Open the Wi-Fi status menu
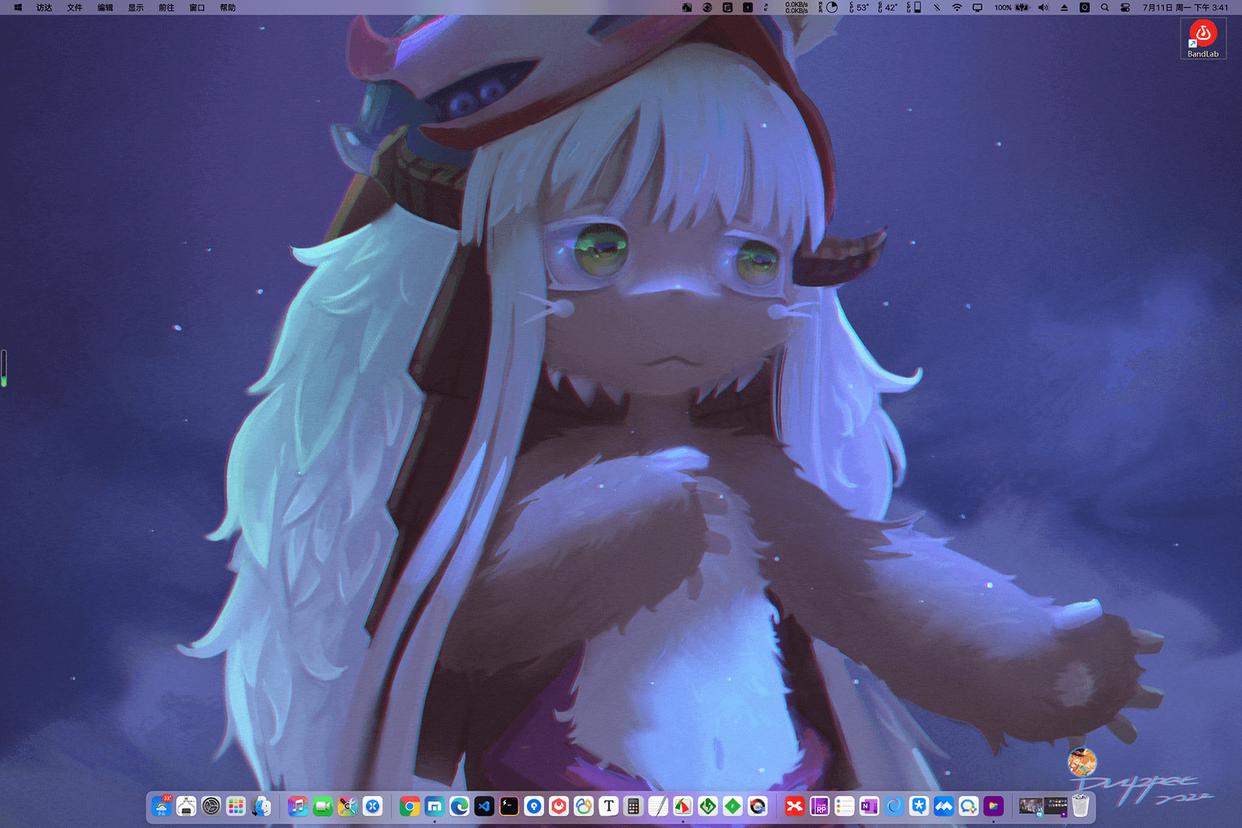This screenshot has height=828, width=1242. [x=956, y=7]
